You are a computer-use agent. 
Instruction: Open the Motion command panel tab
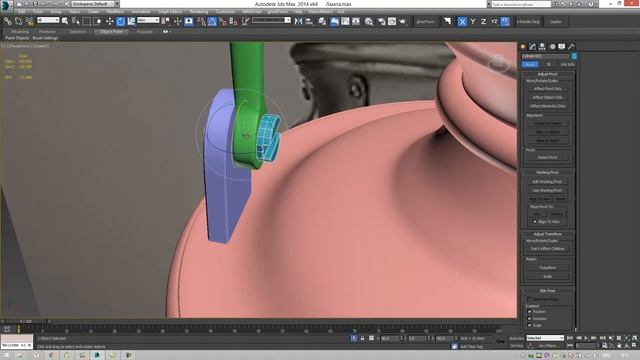(552, 47)
